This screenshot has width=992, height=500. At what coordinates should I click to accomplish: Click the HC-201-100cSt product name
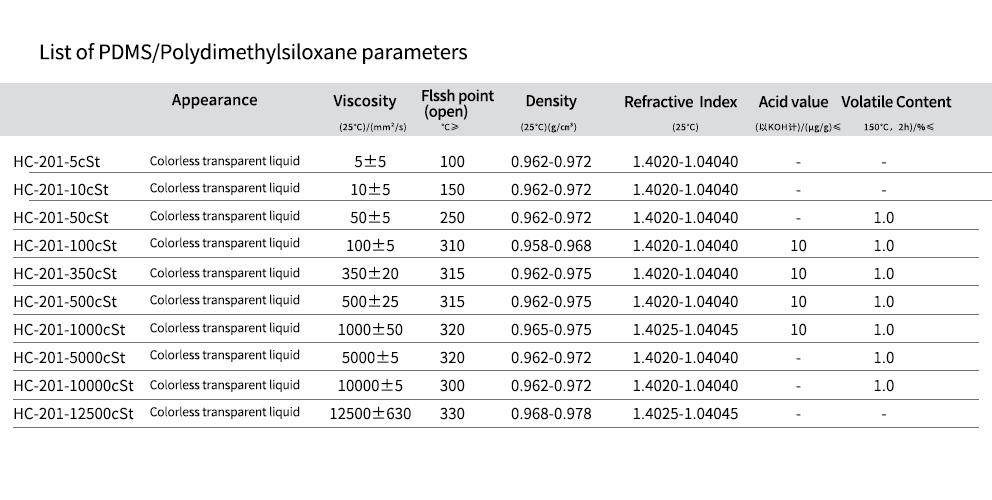point(65,246)
